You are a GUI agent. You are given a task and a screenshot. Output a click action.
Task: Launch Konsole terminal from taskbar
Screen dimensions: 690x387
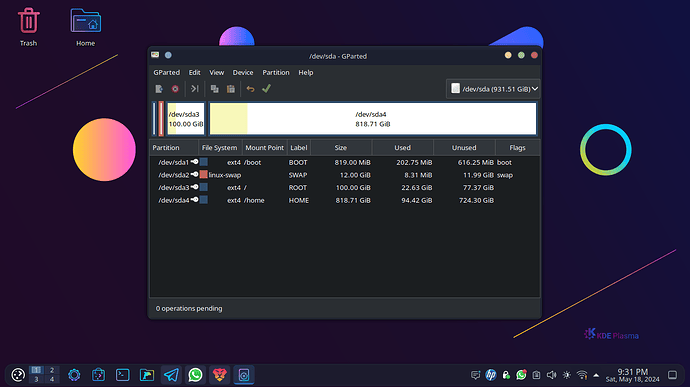pos(123,375)
